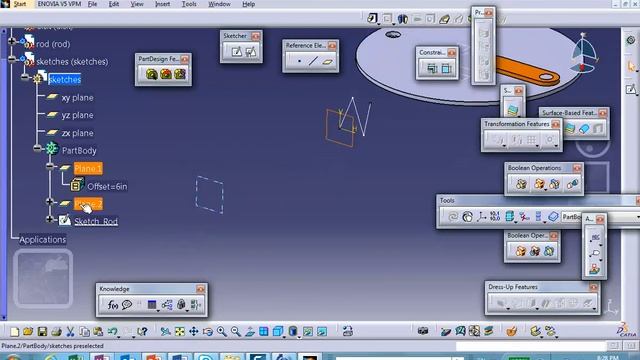Click the Fit All In icon

click(x=180, y=331)
